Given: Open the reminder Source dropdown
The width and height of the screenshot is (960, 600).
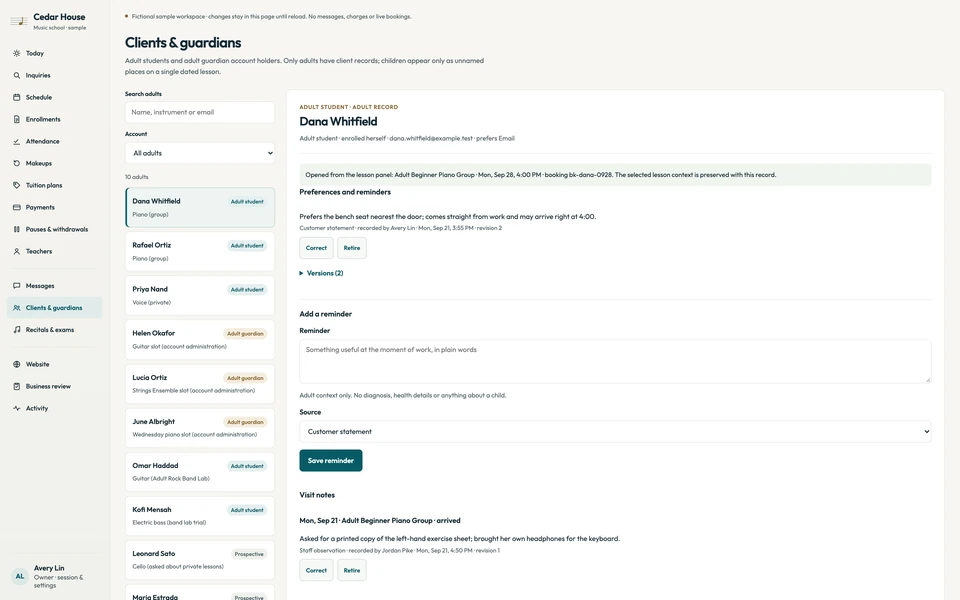Looking at the screenshot, I should pyautogui.click(x=615, y=432).
